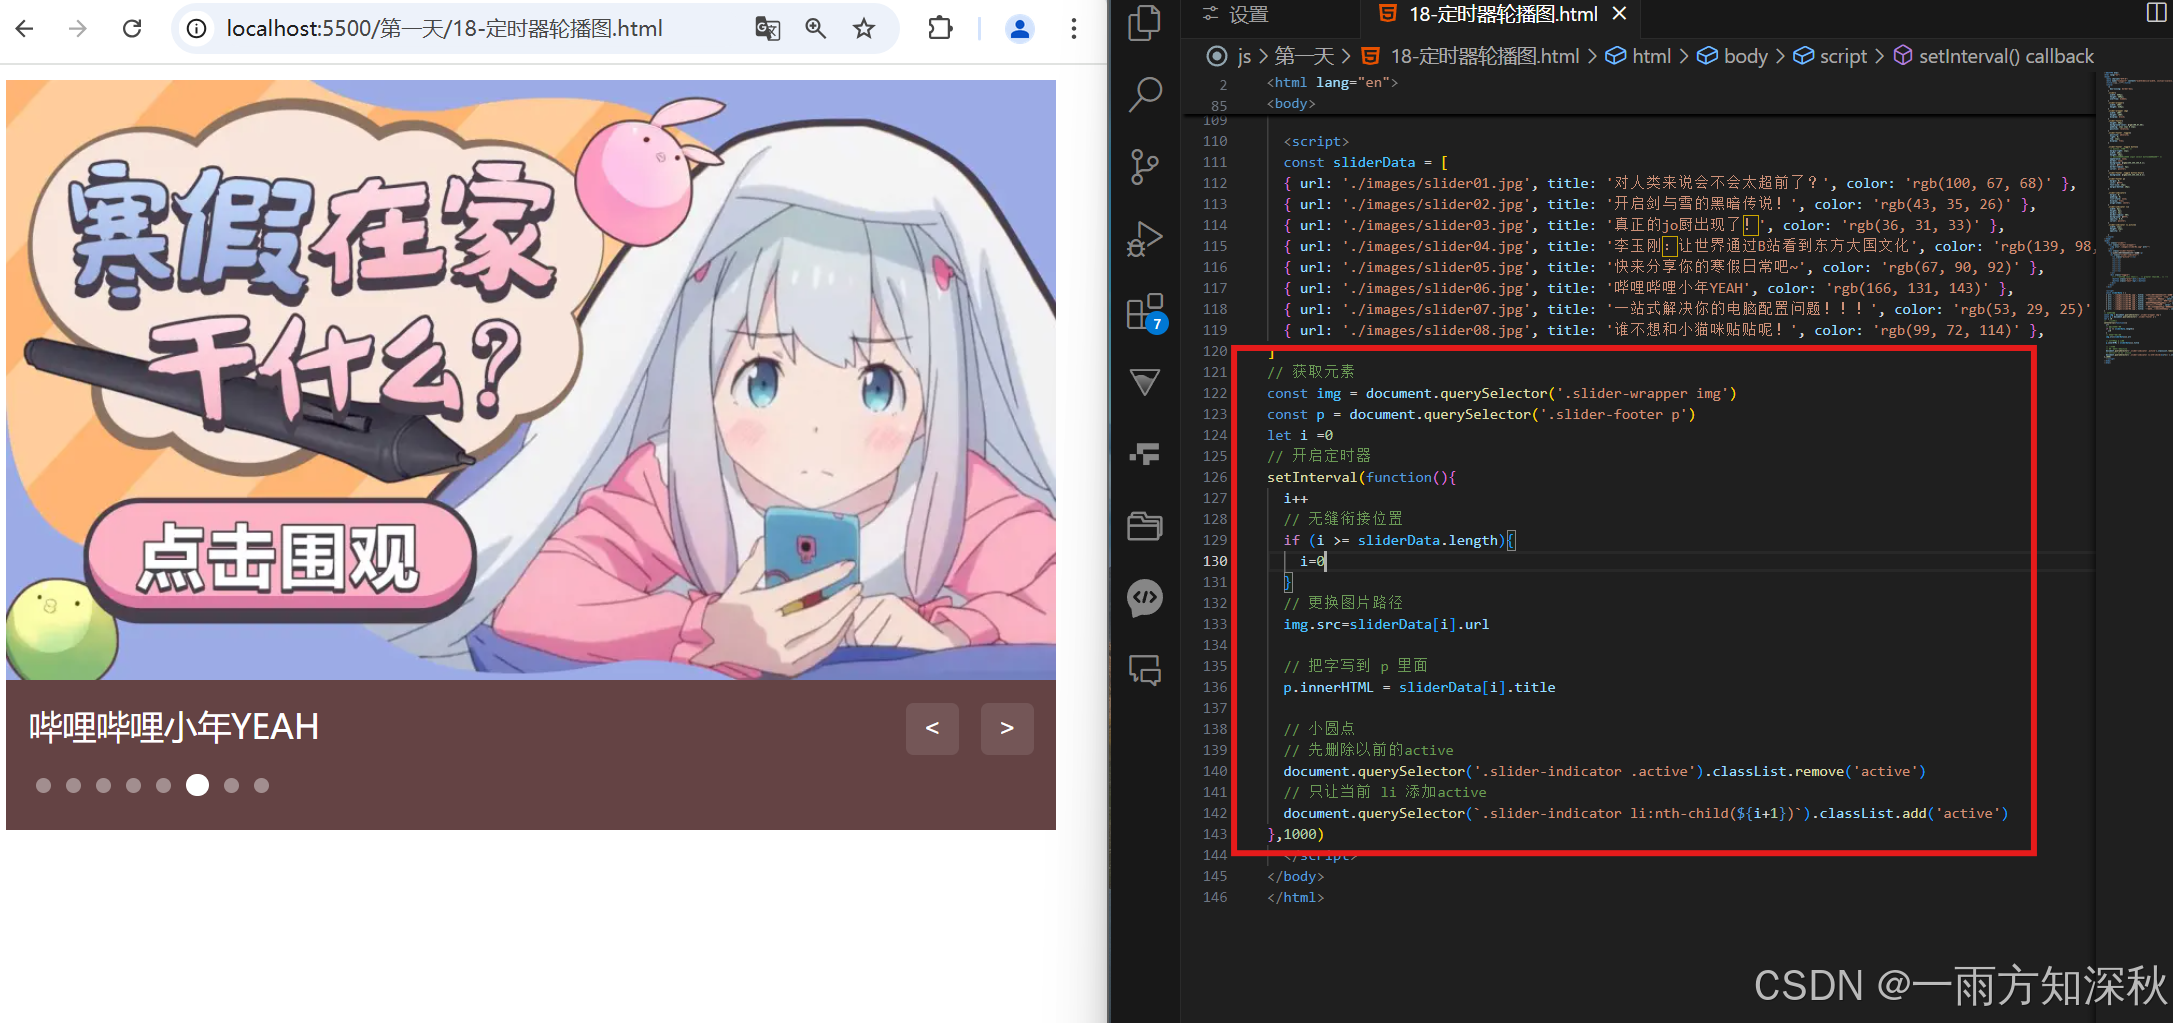
Task: Select the second slider indicator dot
Action: point(73,786)
